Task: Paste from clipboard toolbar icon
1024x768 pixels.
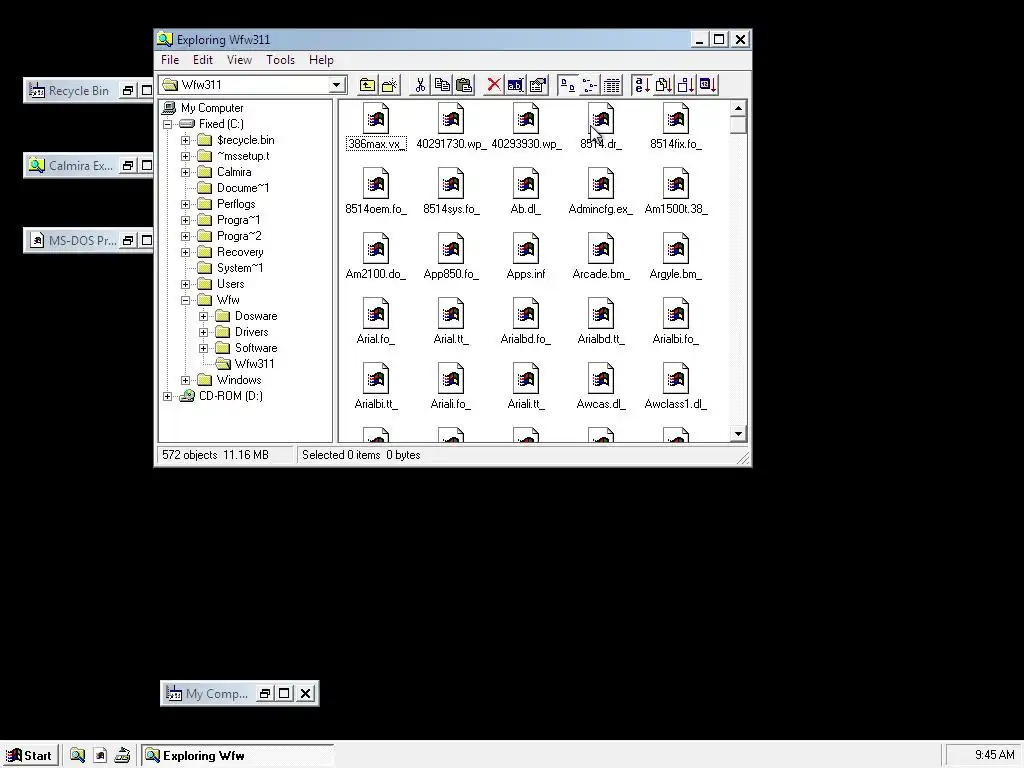Action: 464,85
